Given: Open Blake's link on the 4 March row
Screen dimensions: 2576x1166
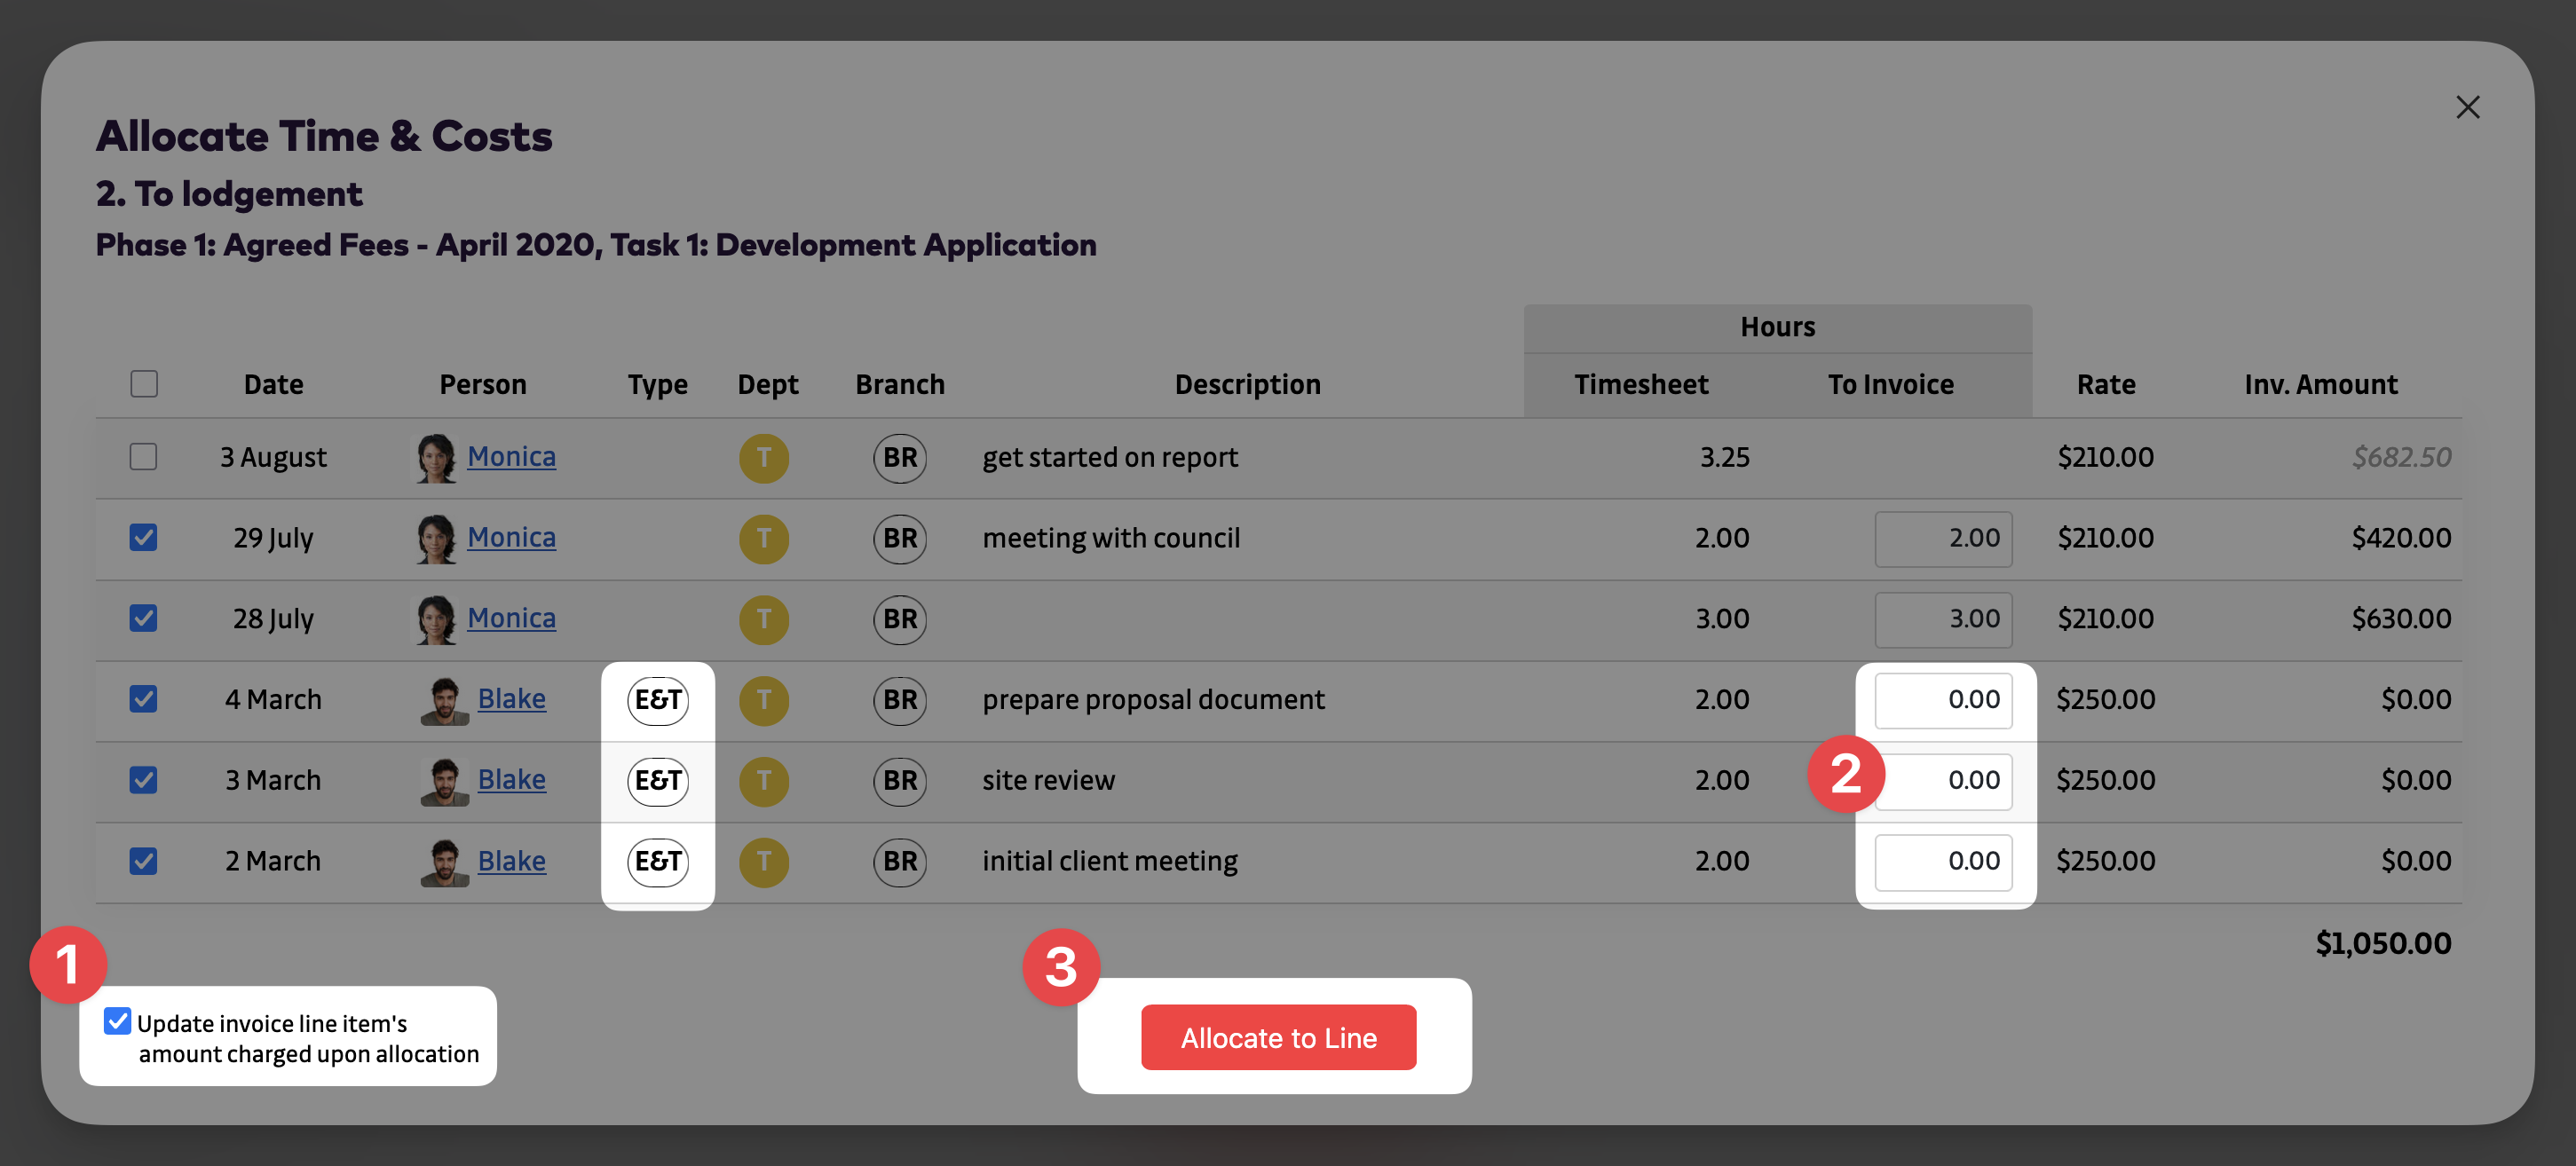Looking at the screenshot, I should click(x=511, y=699).
